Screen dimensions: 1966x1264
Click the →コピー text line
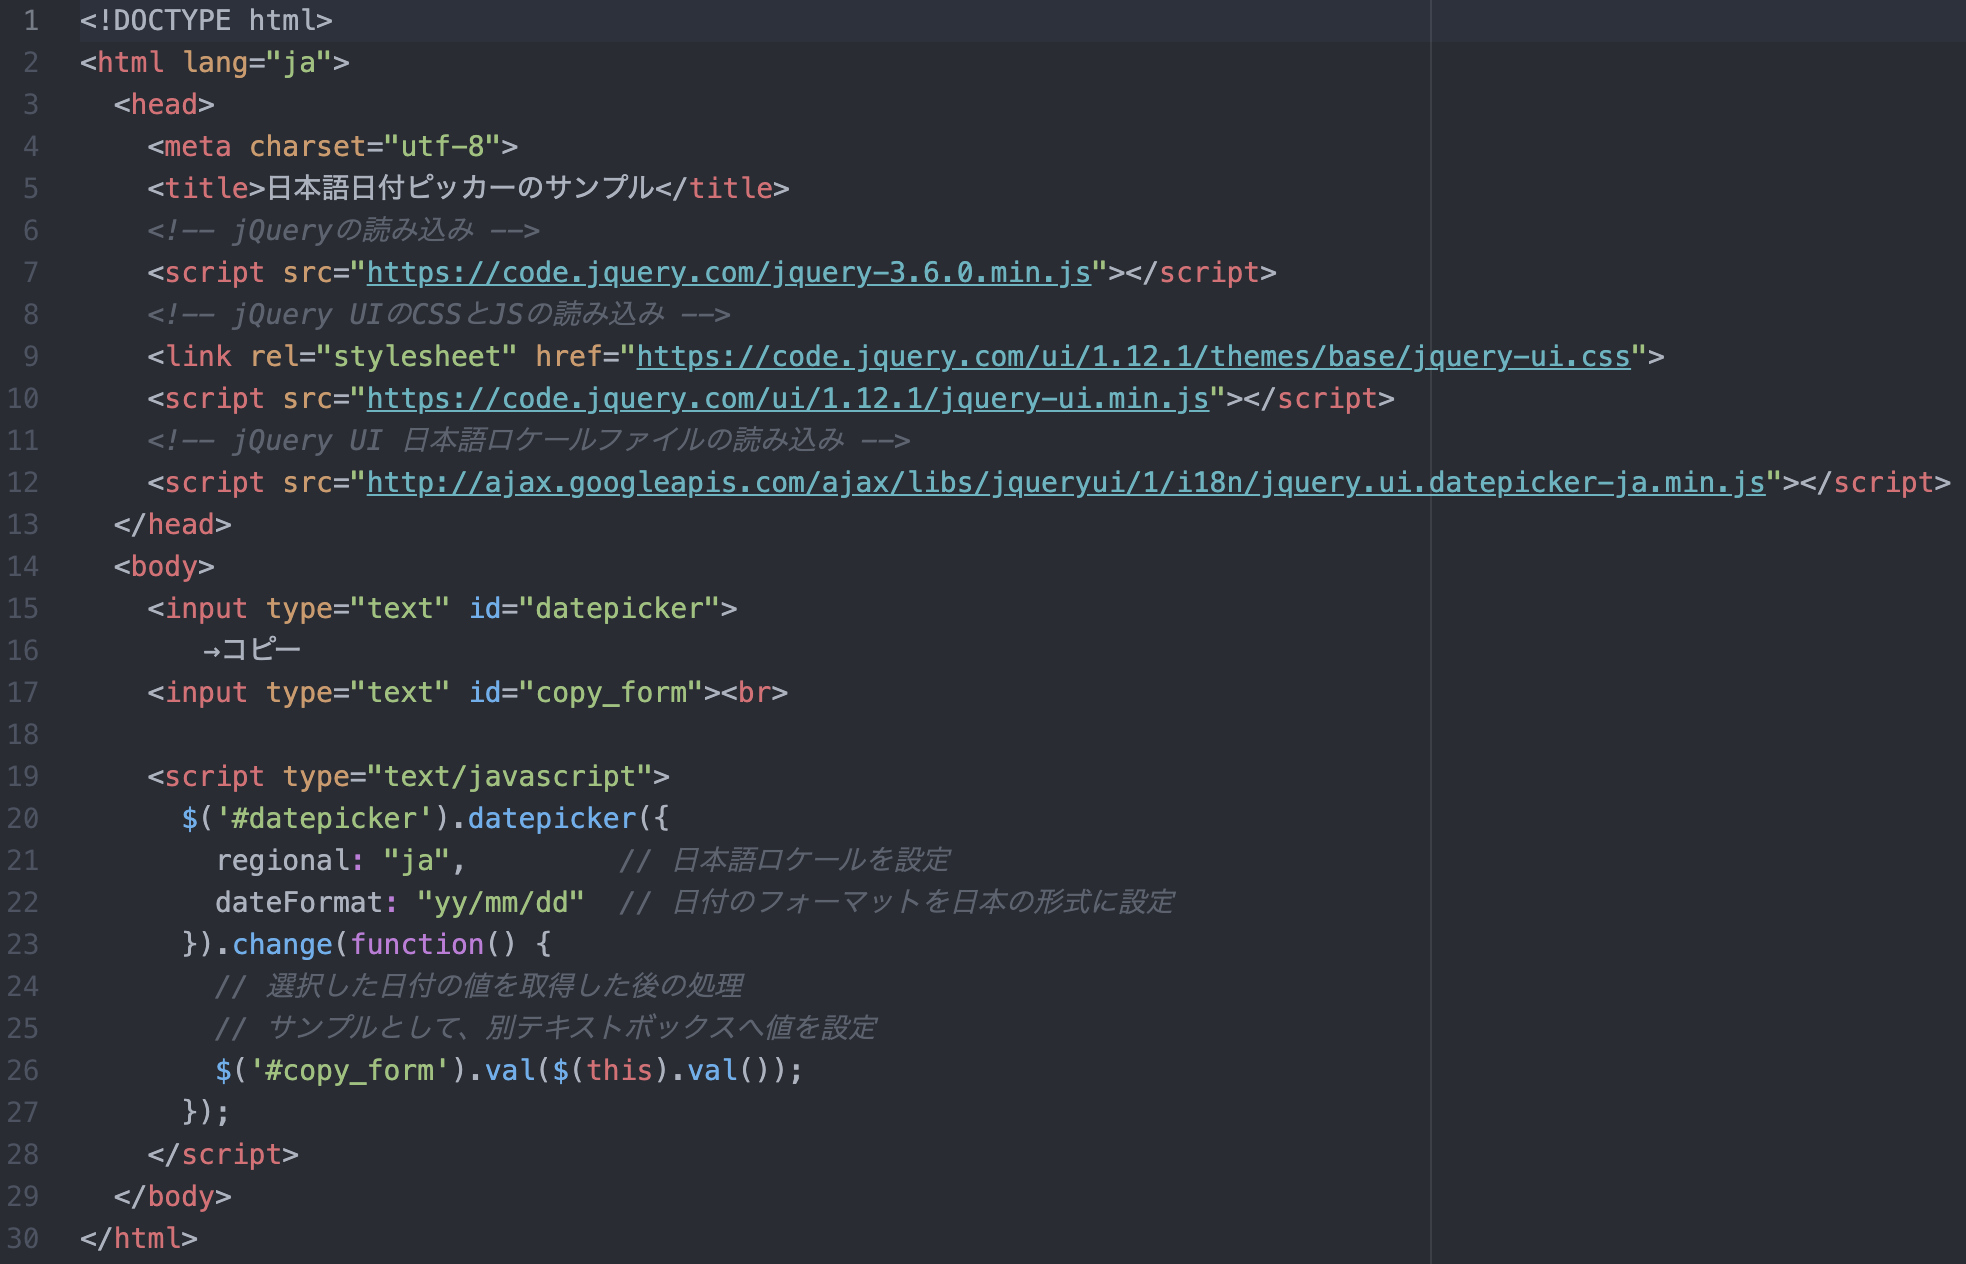point(251,650)
